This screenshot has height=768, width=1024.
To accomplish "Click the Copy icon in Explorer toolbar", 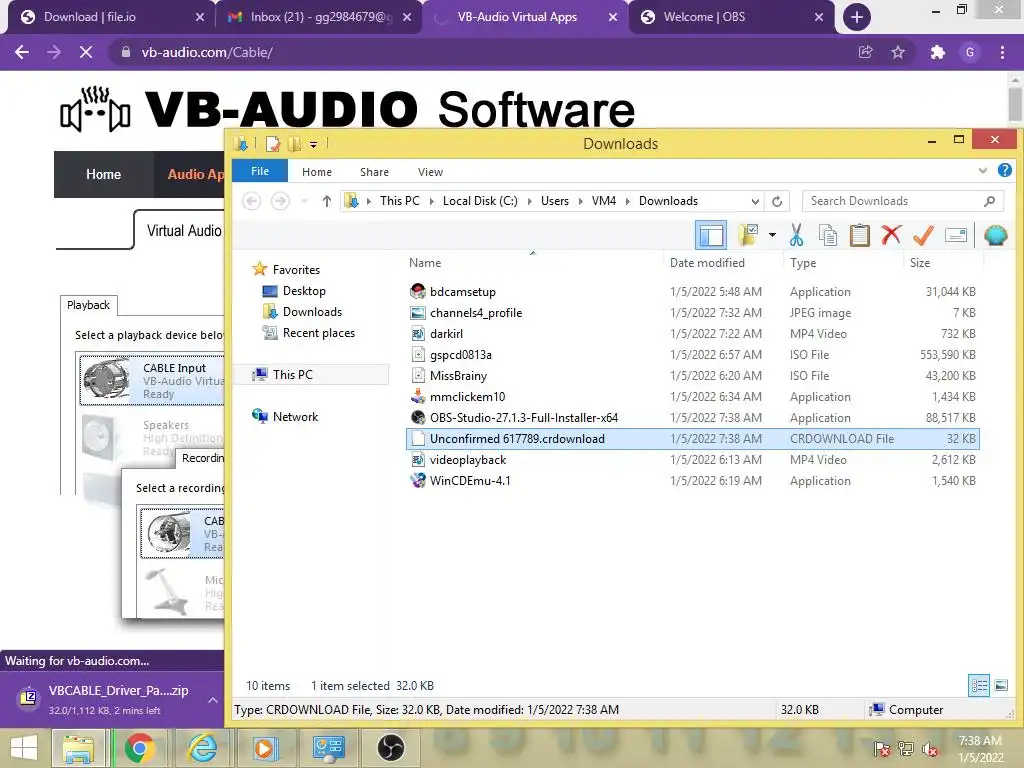I will 827,235.
